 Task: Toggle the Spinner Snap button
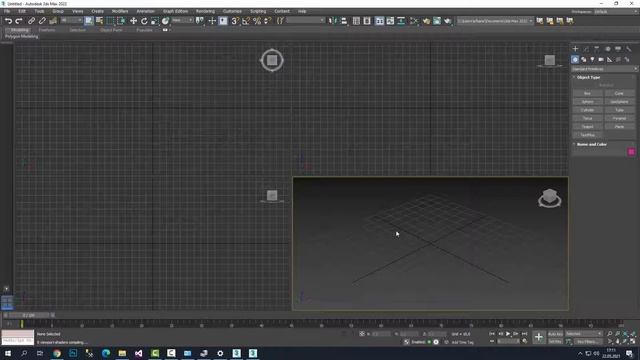268,21
